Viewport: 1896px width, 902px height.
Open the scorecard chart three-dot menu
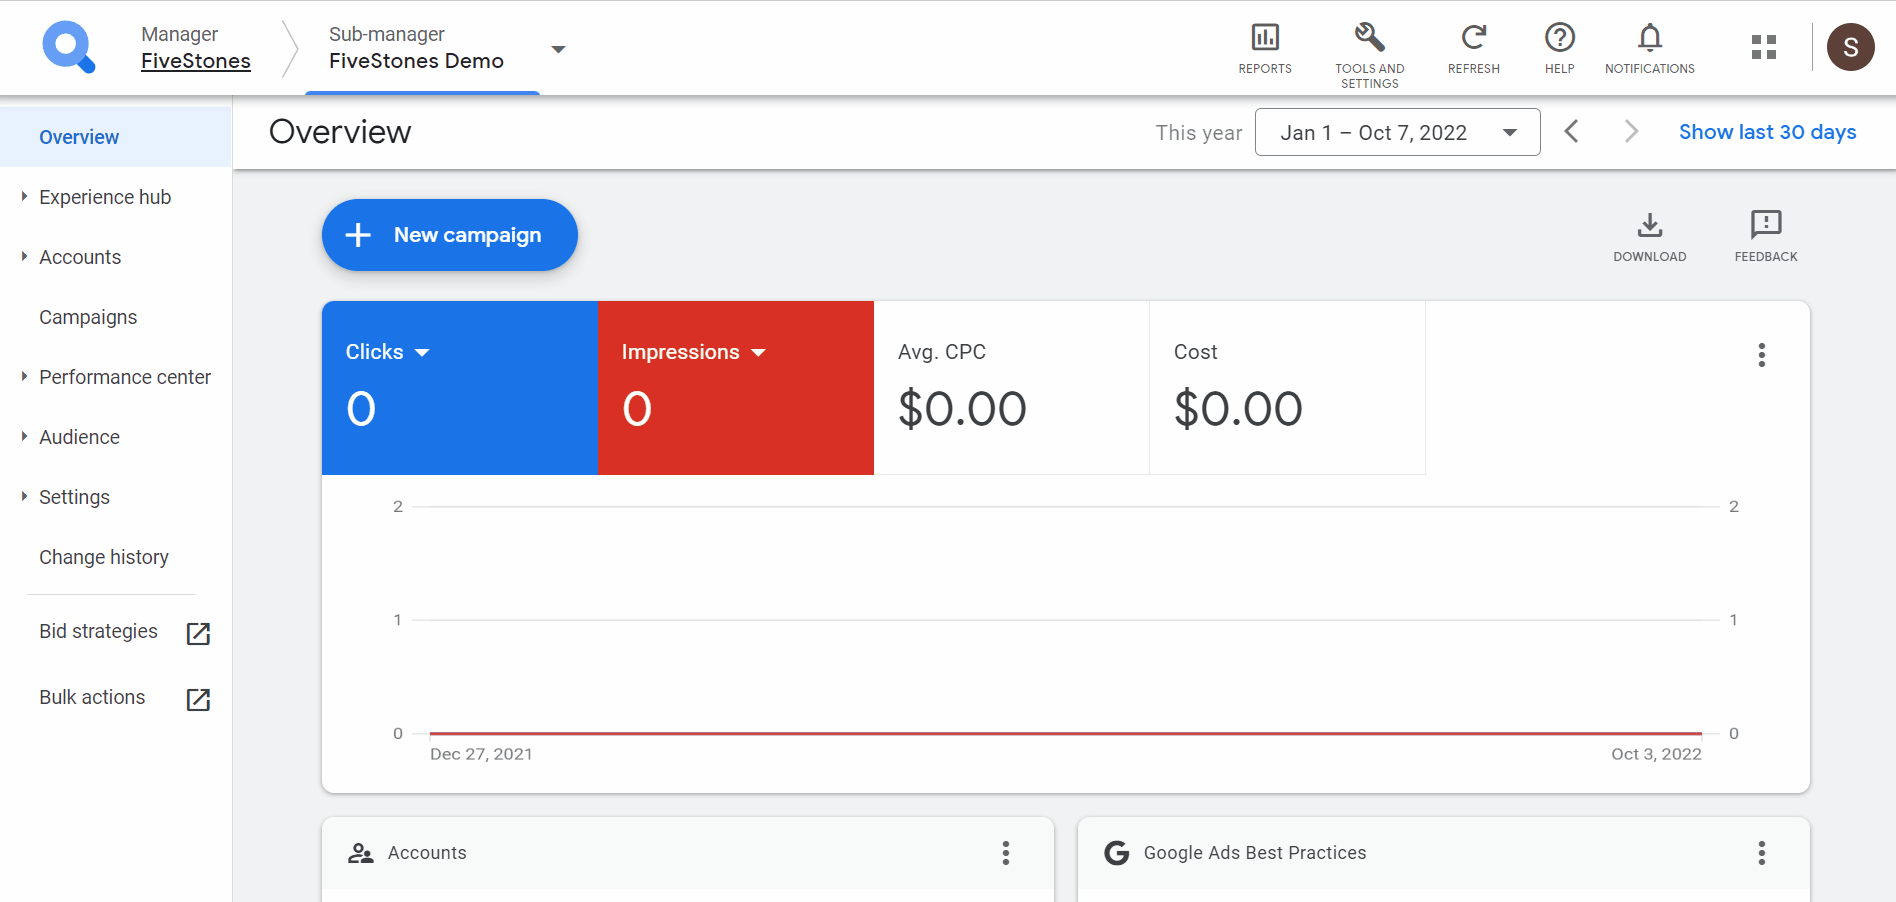[x=1762, y=355]
